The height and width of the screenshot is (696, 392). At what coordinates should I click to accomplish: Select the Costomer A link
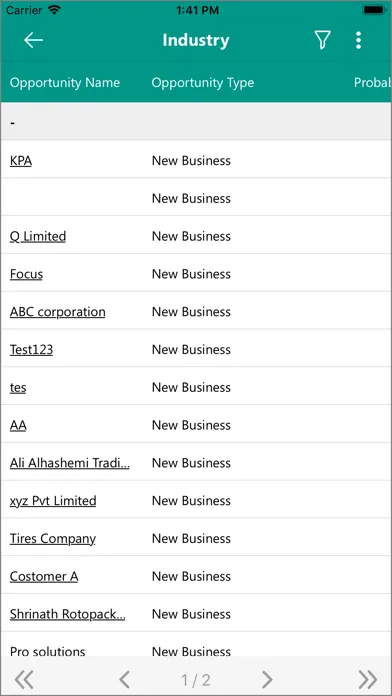(44, 576)
